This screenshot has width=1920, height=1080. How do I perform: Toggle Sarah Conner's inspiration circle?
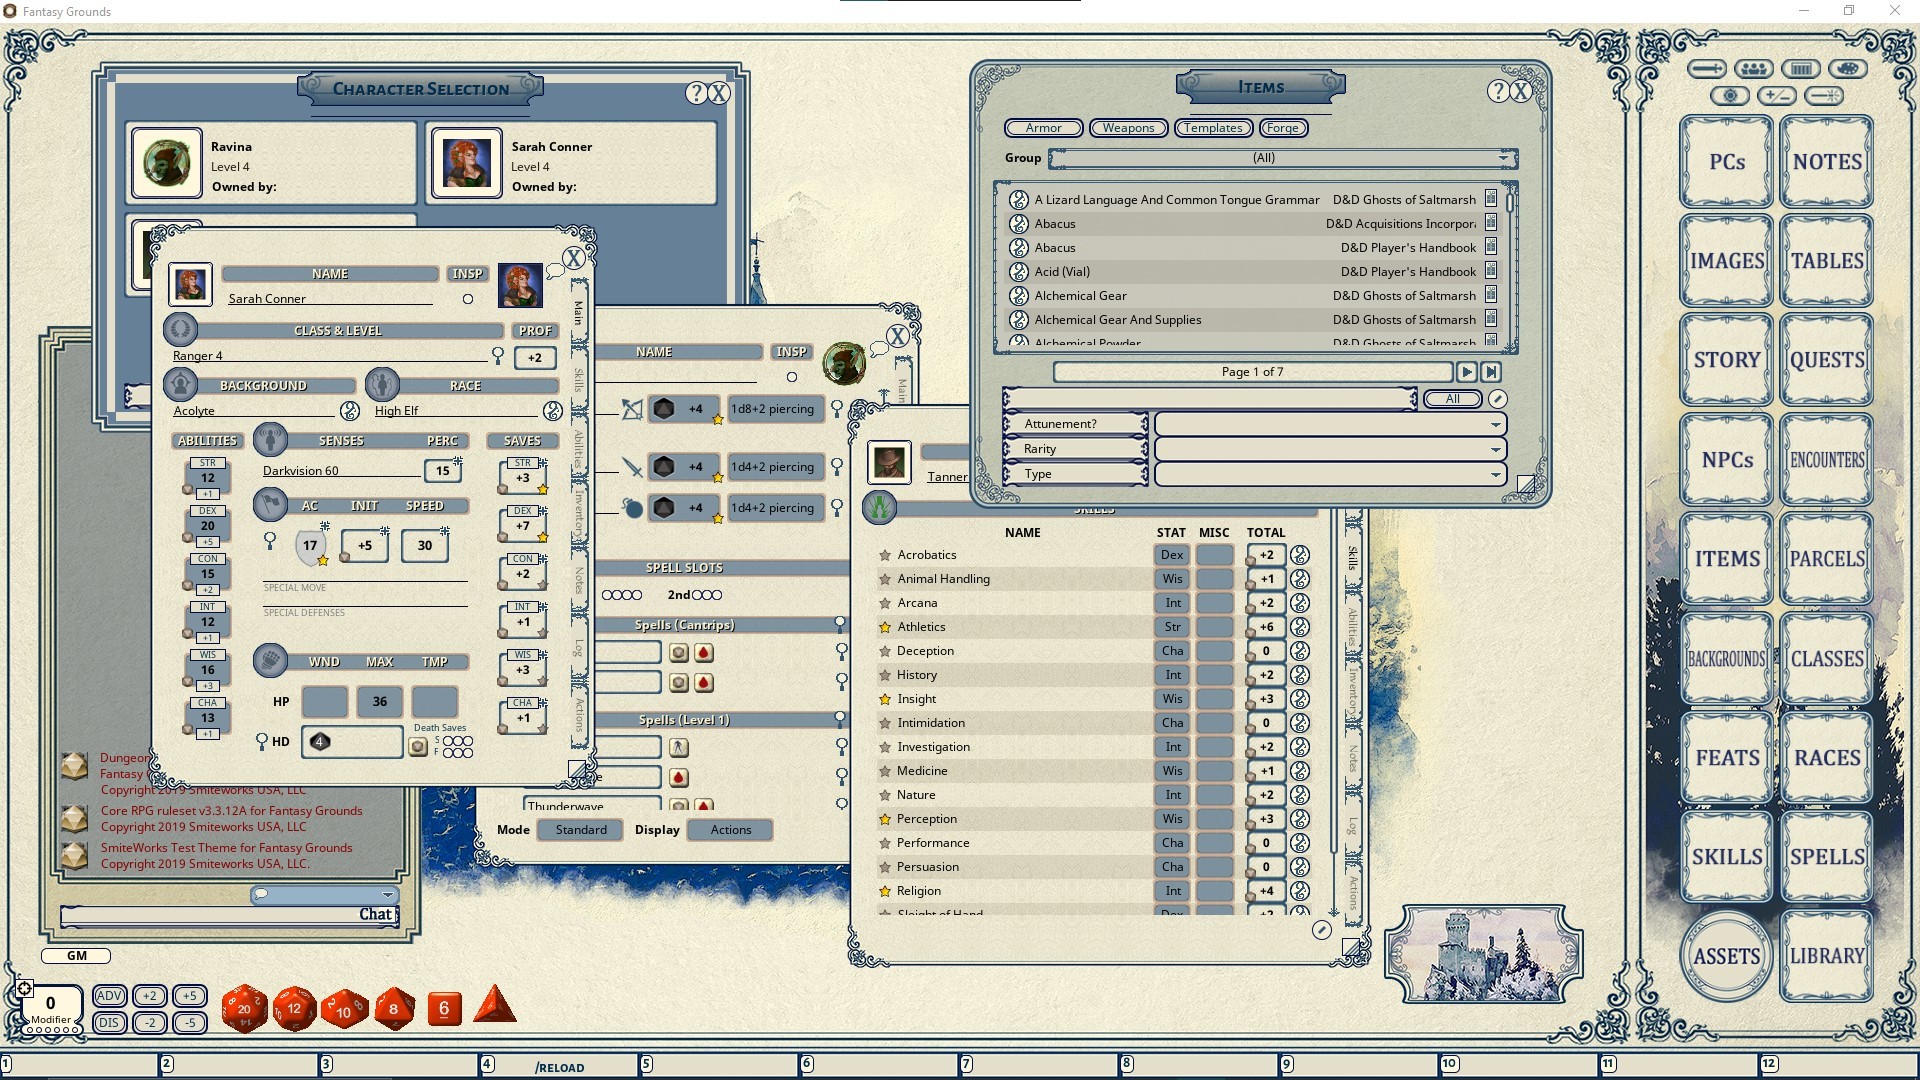click(467, 297)
